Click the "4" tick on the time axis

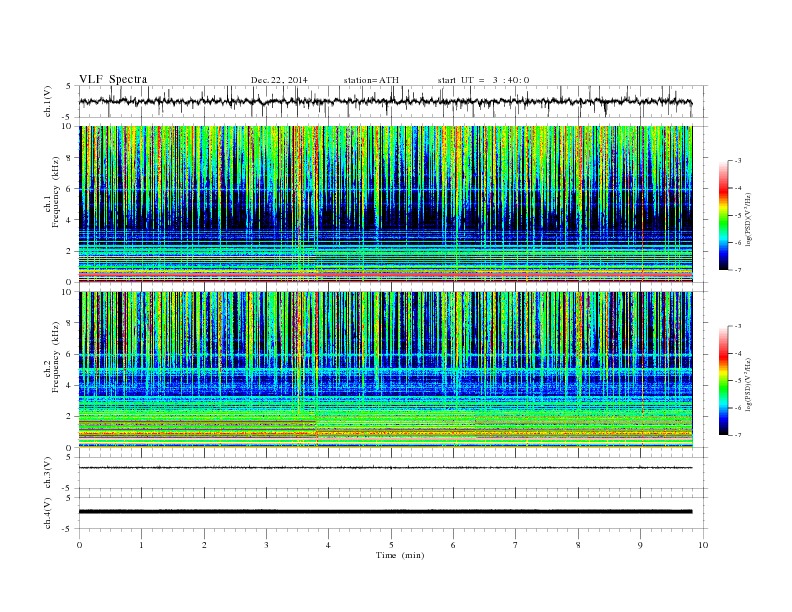328,545
